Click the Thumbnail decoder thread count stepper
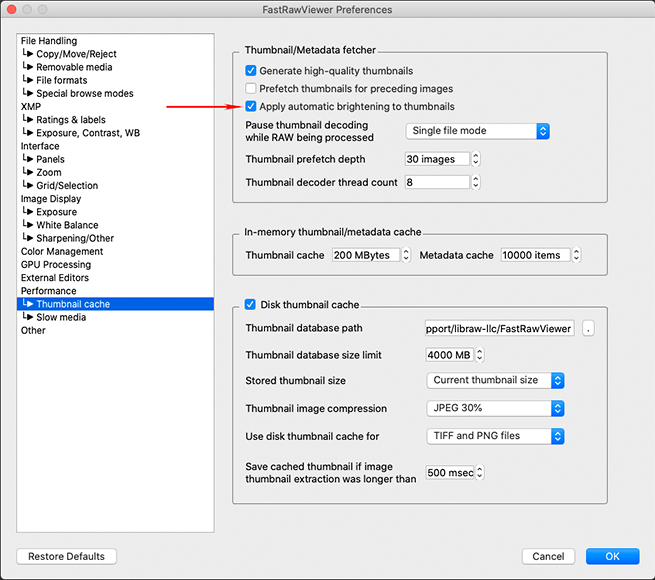655x580 pixels. click(x=476, y=182)
